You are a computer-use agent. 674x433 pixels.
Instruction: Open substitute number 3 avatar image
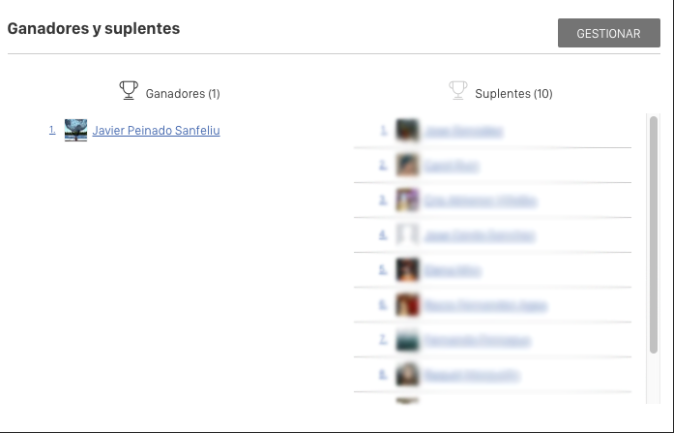pos(407,200)
